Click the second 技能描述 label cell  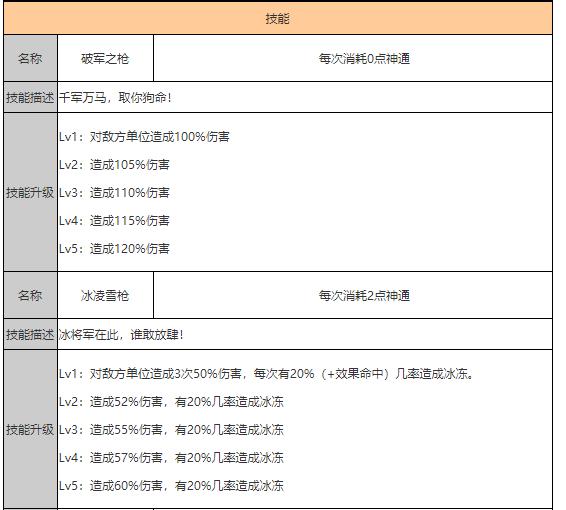pyautogui.click(x=30, y=335)
